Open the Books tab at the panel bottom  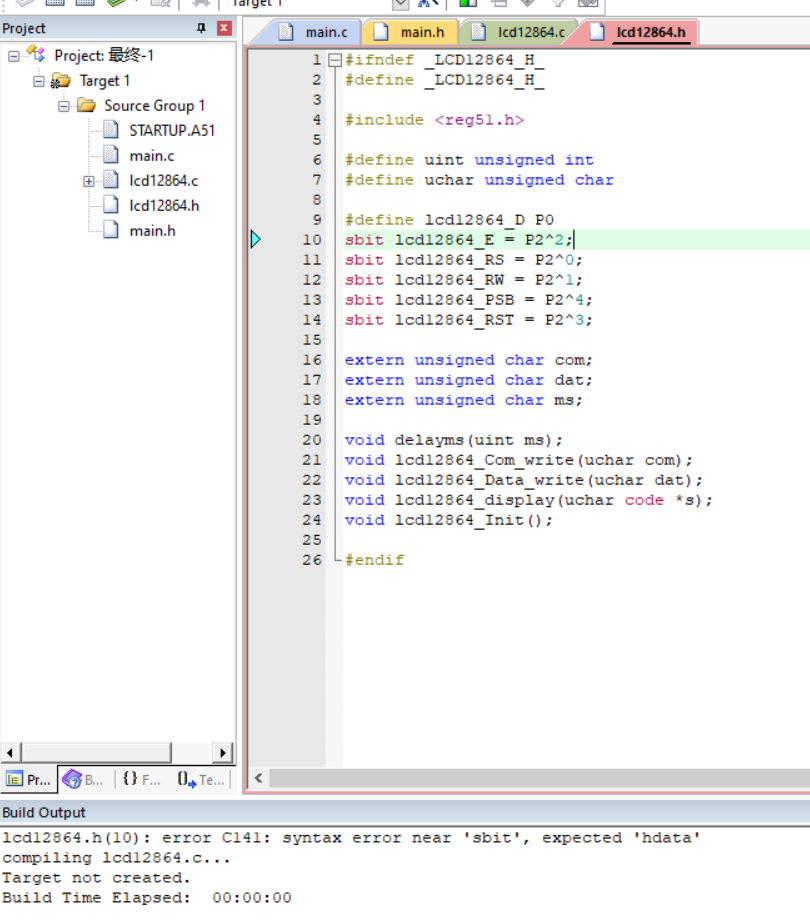pyautogui.click(x=84, y=780)
